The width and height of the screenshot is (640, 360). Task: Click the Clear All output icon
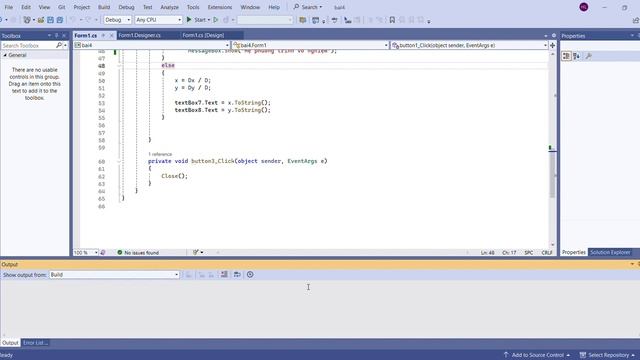[224, 275]
